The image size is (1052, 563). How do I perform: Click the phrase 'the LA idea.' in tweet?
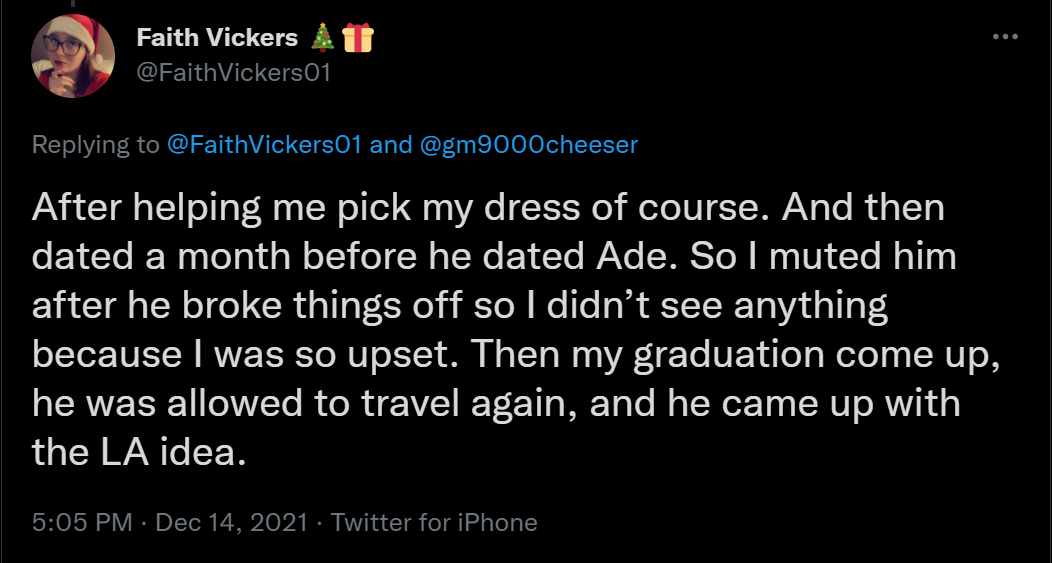[139, 453]
